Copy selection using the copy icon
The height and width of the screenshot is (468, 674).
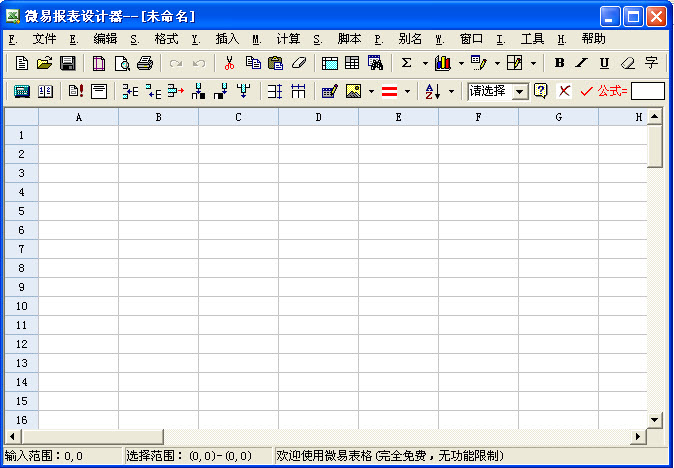253,63
